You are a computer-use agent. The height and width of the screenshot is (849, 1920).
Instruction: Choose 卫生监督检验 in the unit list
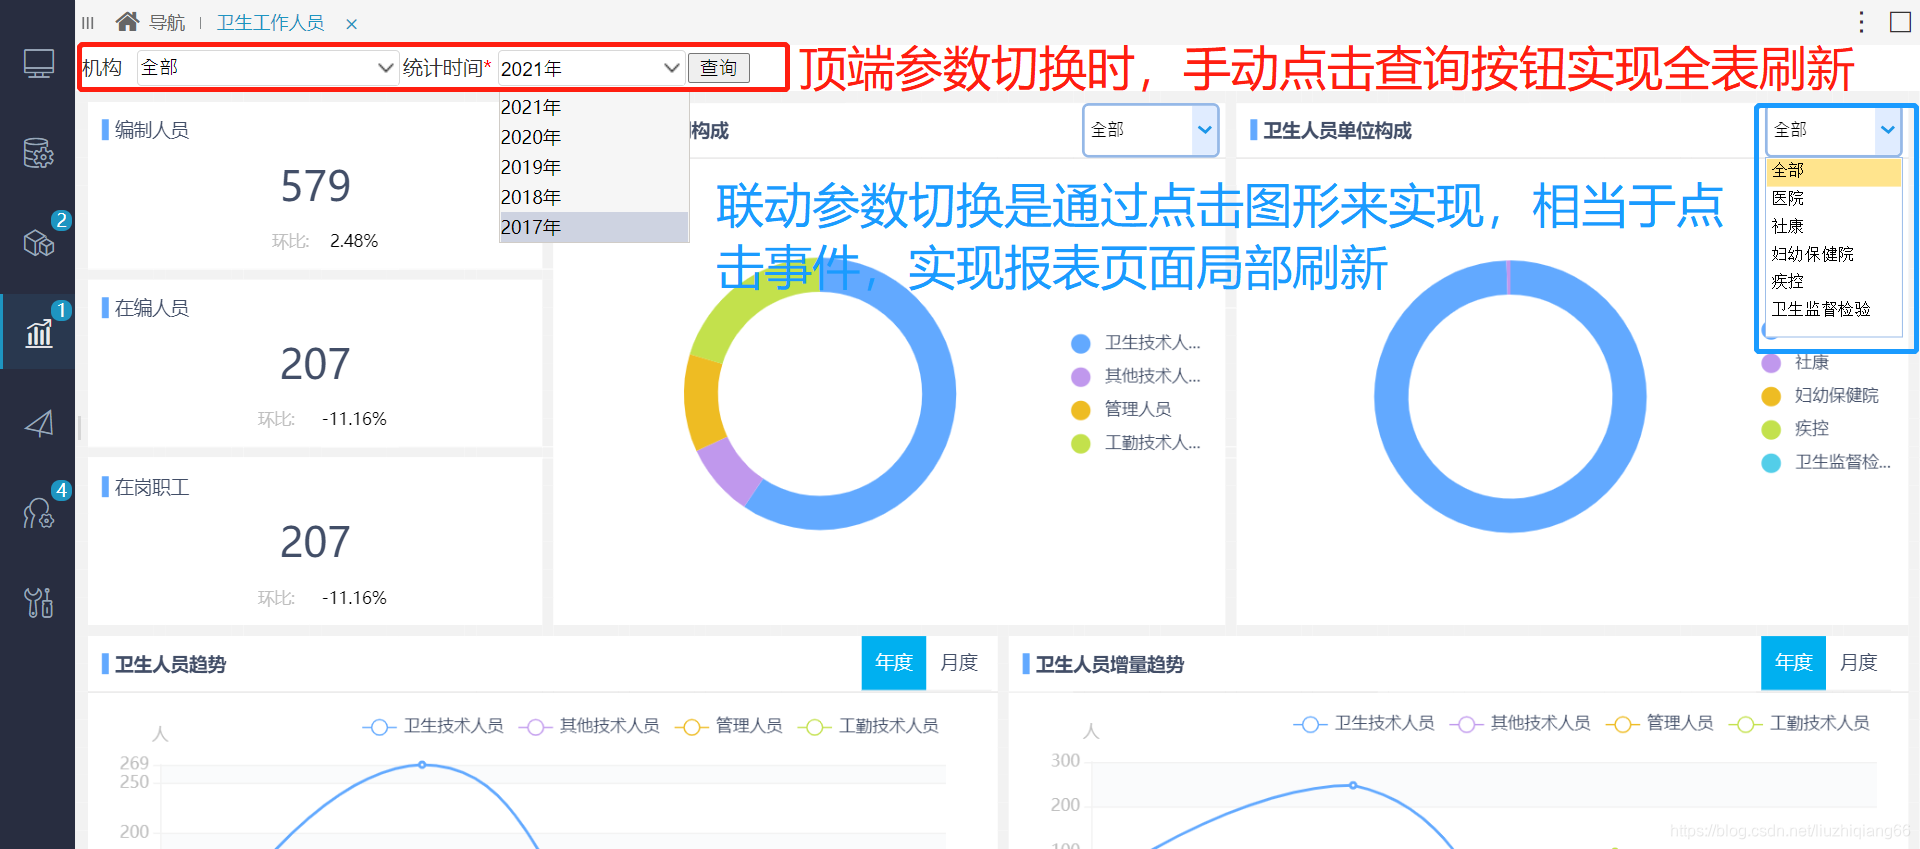(x=1833, y=310)
